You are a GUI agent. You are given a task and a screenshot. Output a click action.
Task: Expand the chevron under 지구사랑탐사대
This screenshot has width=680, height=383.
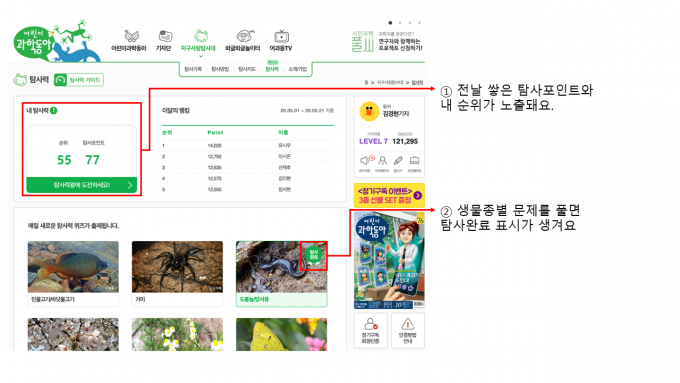(x=201, y=56)
